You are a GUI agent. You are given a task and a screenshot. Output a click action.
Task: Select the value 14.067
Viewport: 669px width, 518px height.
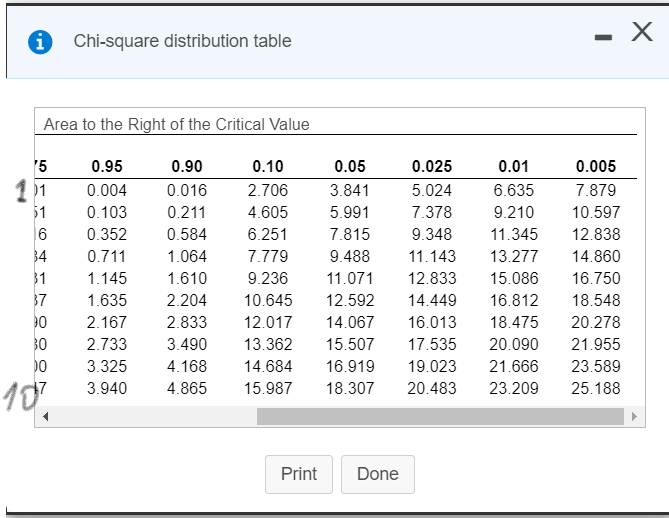pos(350,323)
